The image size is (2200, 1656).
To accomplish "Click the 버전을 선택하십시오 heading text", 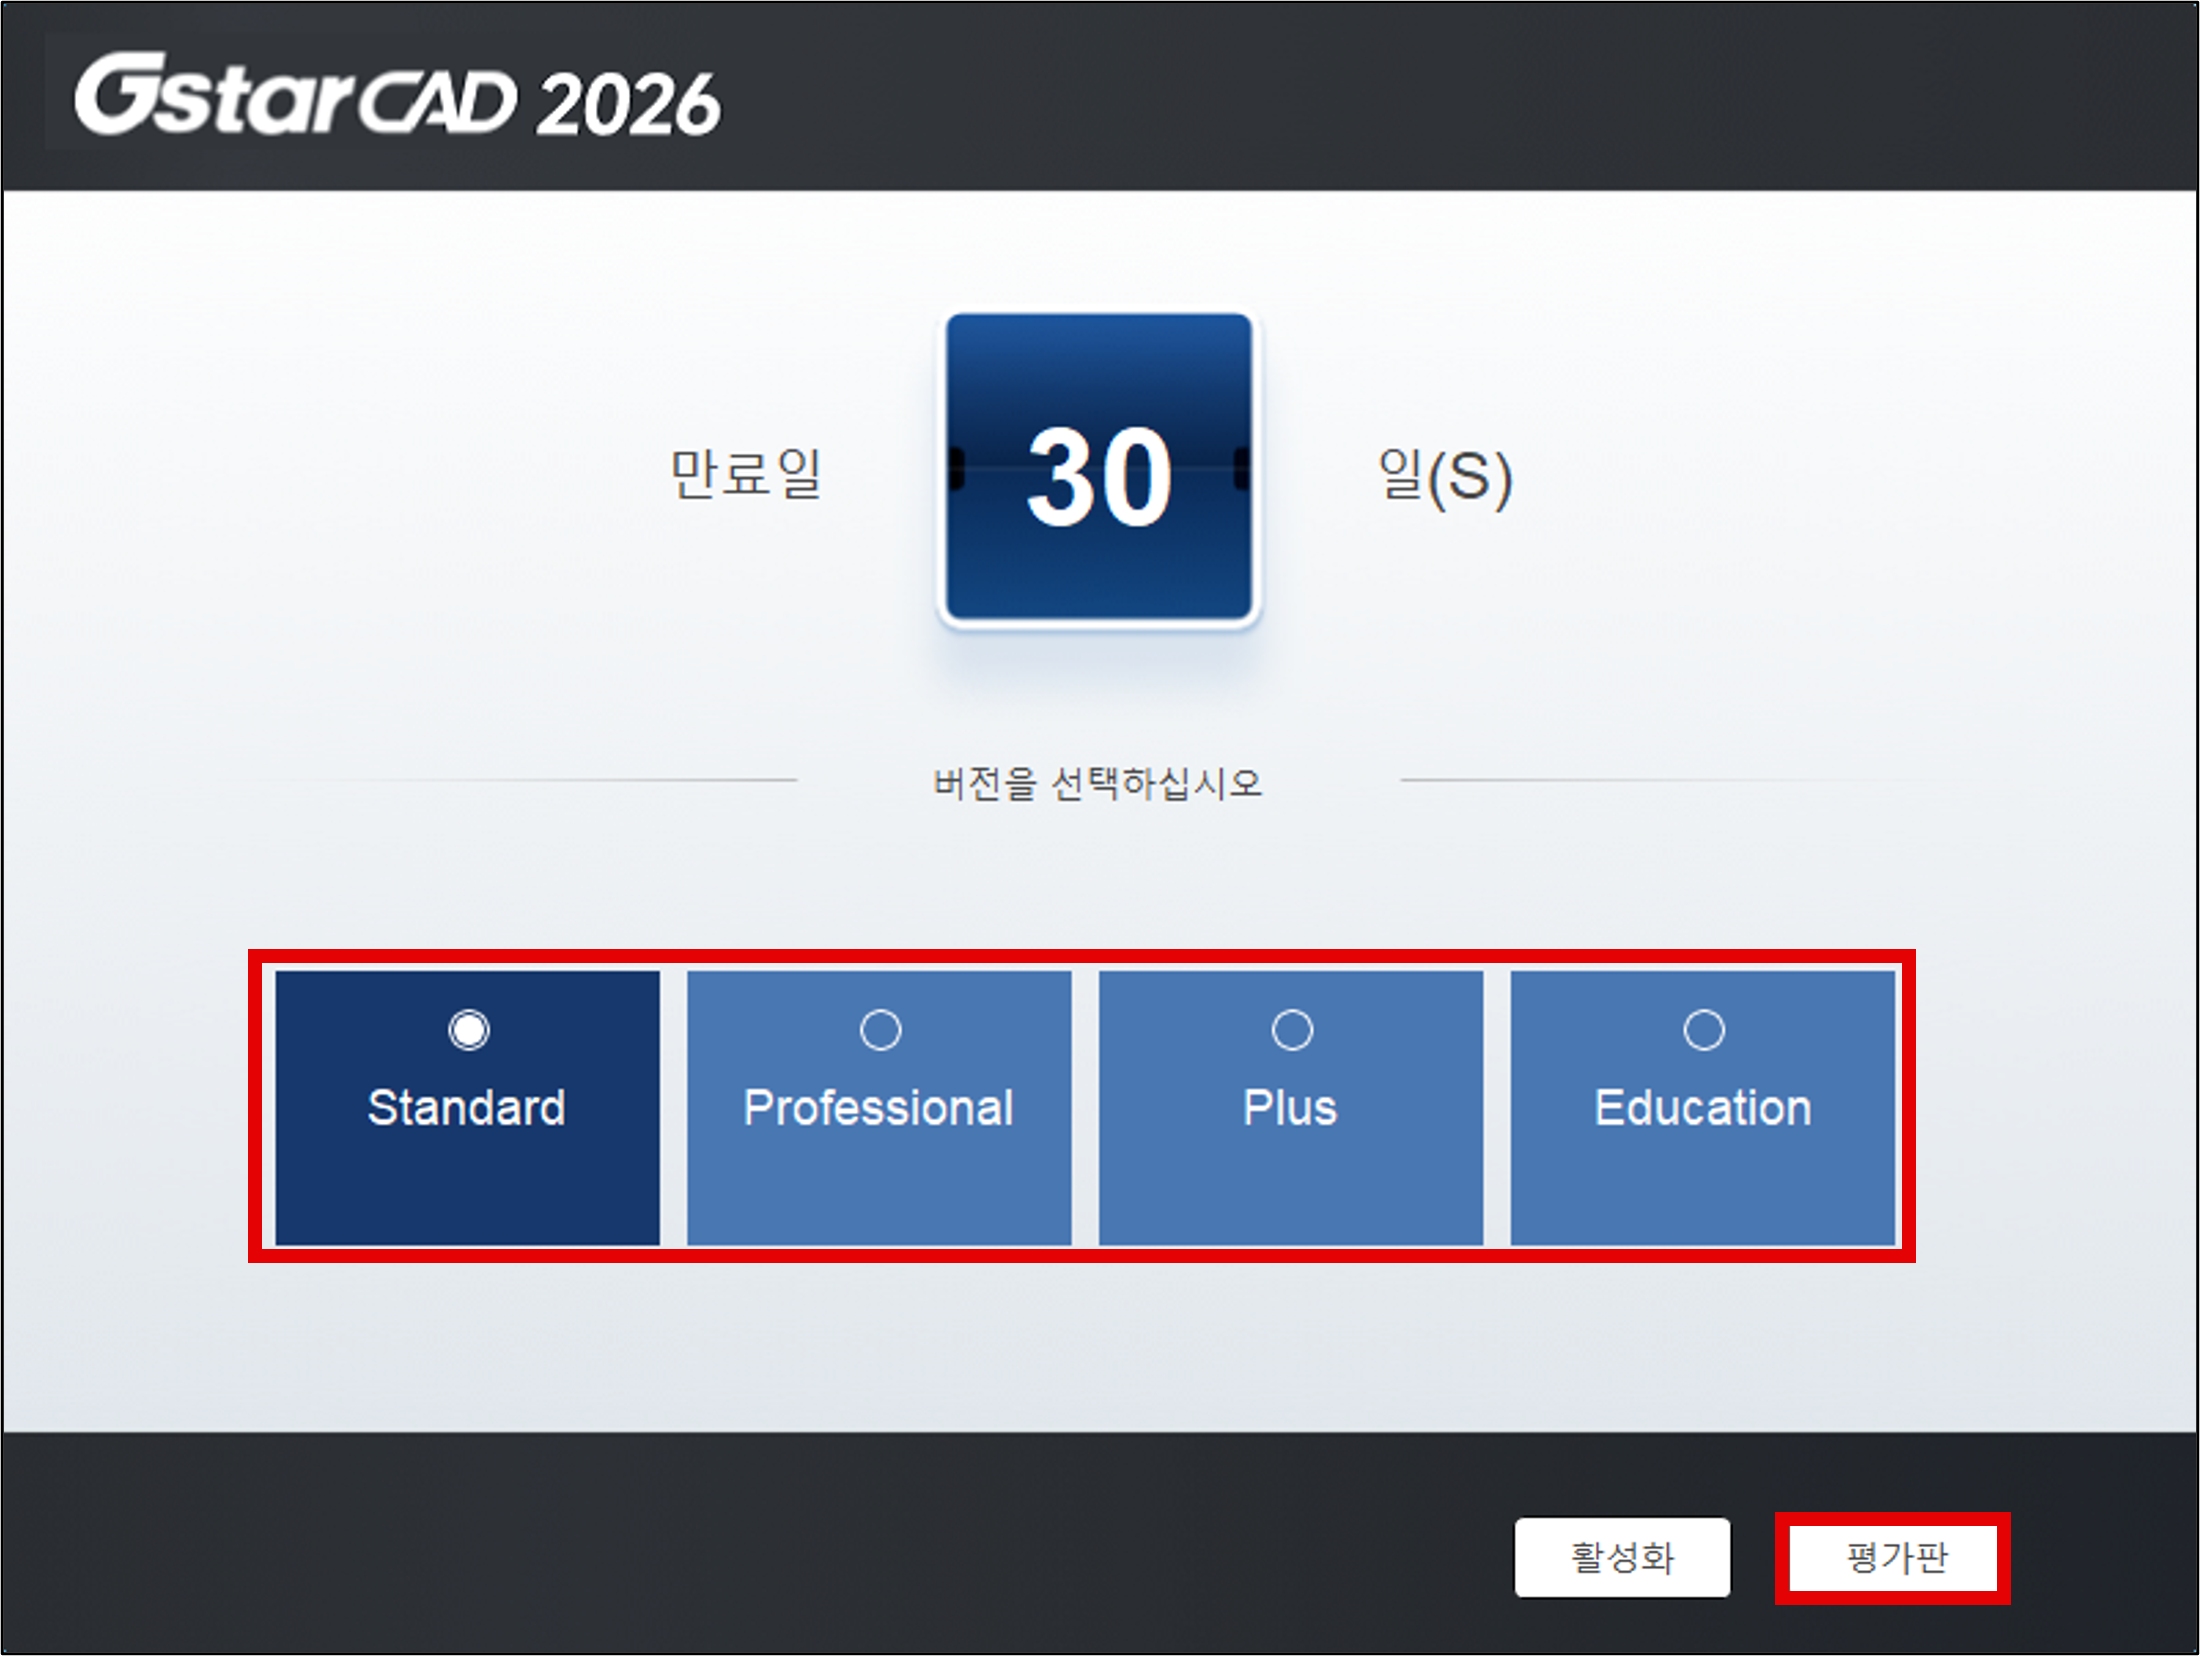I will 1097,783.
